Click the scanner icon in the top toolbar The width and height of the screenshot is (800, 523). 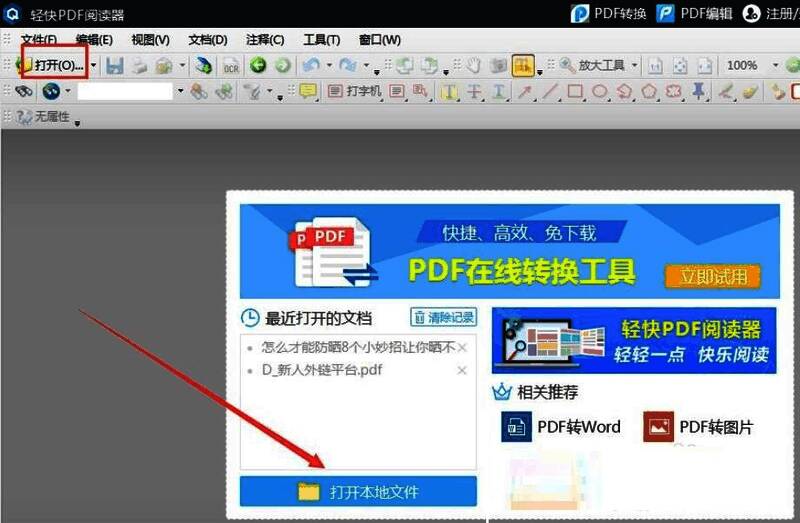click(x=204, y=66)
